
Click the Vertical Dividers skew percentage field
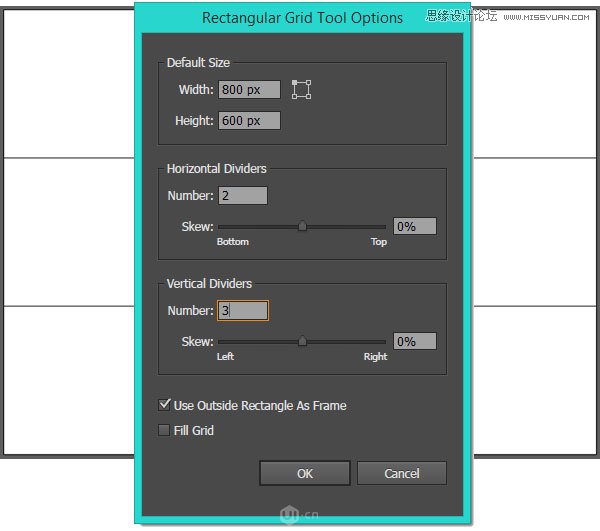point(414,341)
